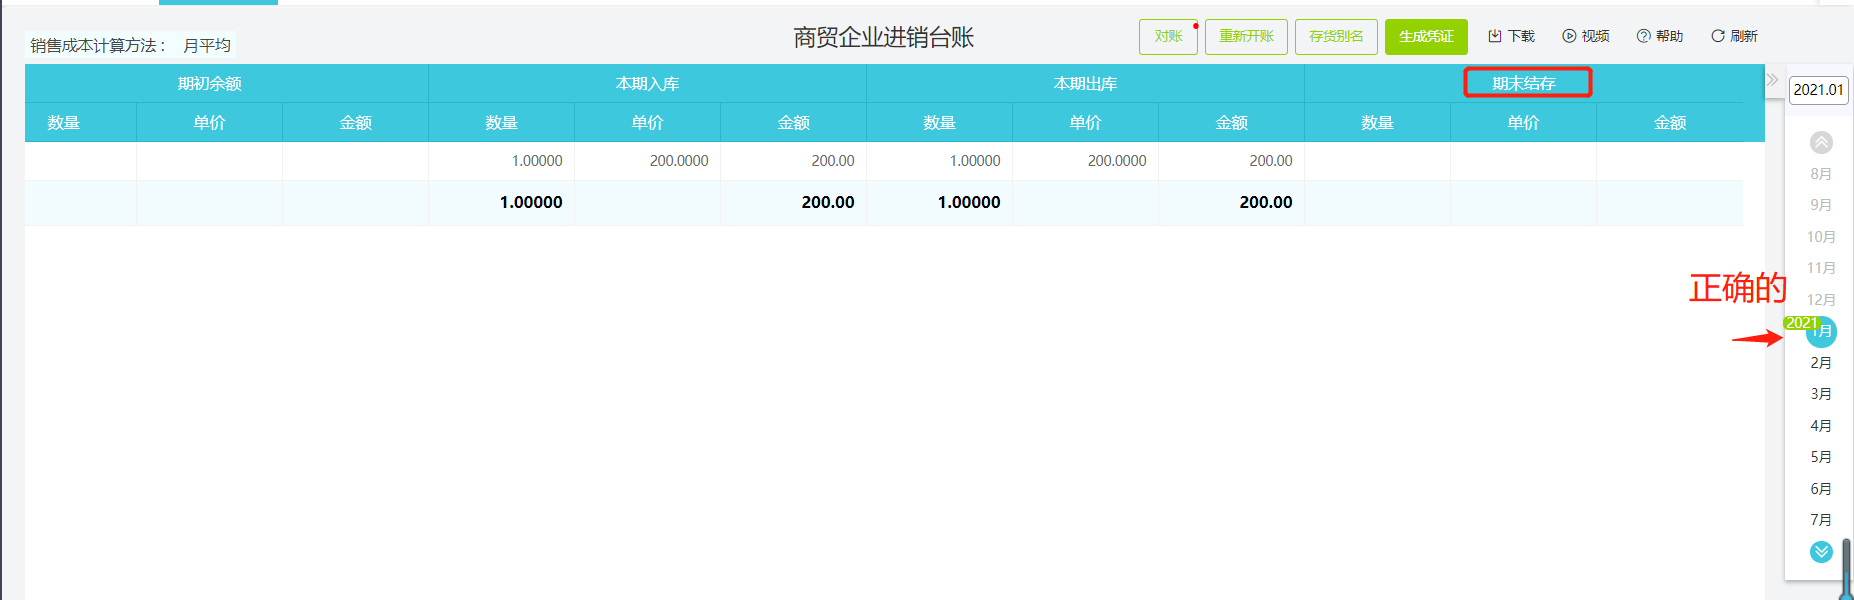The height and width of the screenshot is (600, 1854).
Task: Select 12月 in the month list
Action: (x=1821, y=300)
